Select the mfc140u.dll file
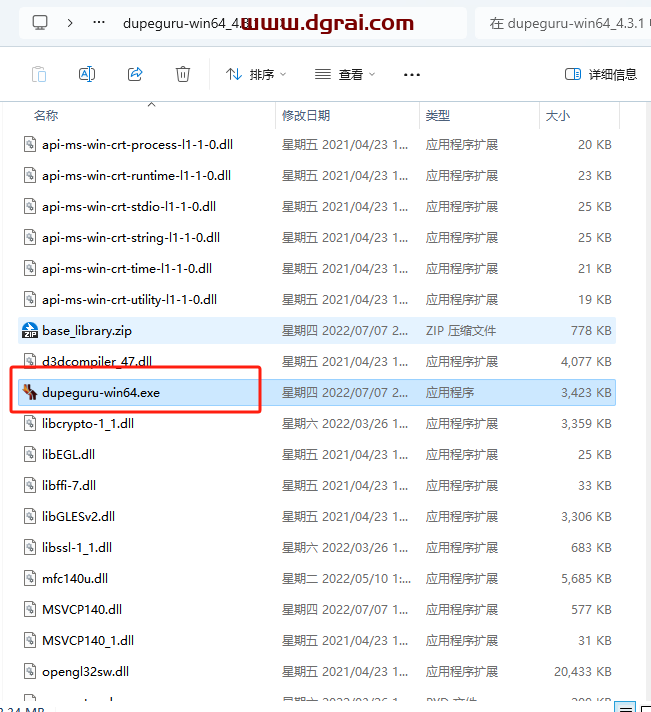Image resolution: width=651 pixels, height=712 pixels. point(317,578)
